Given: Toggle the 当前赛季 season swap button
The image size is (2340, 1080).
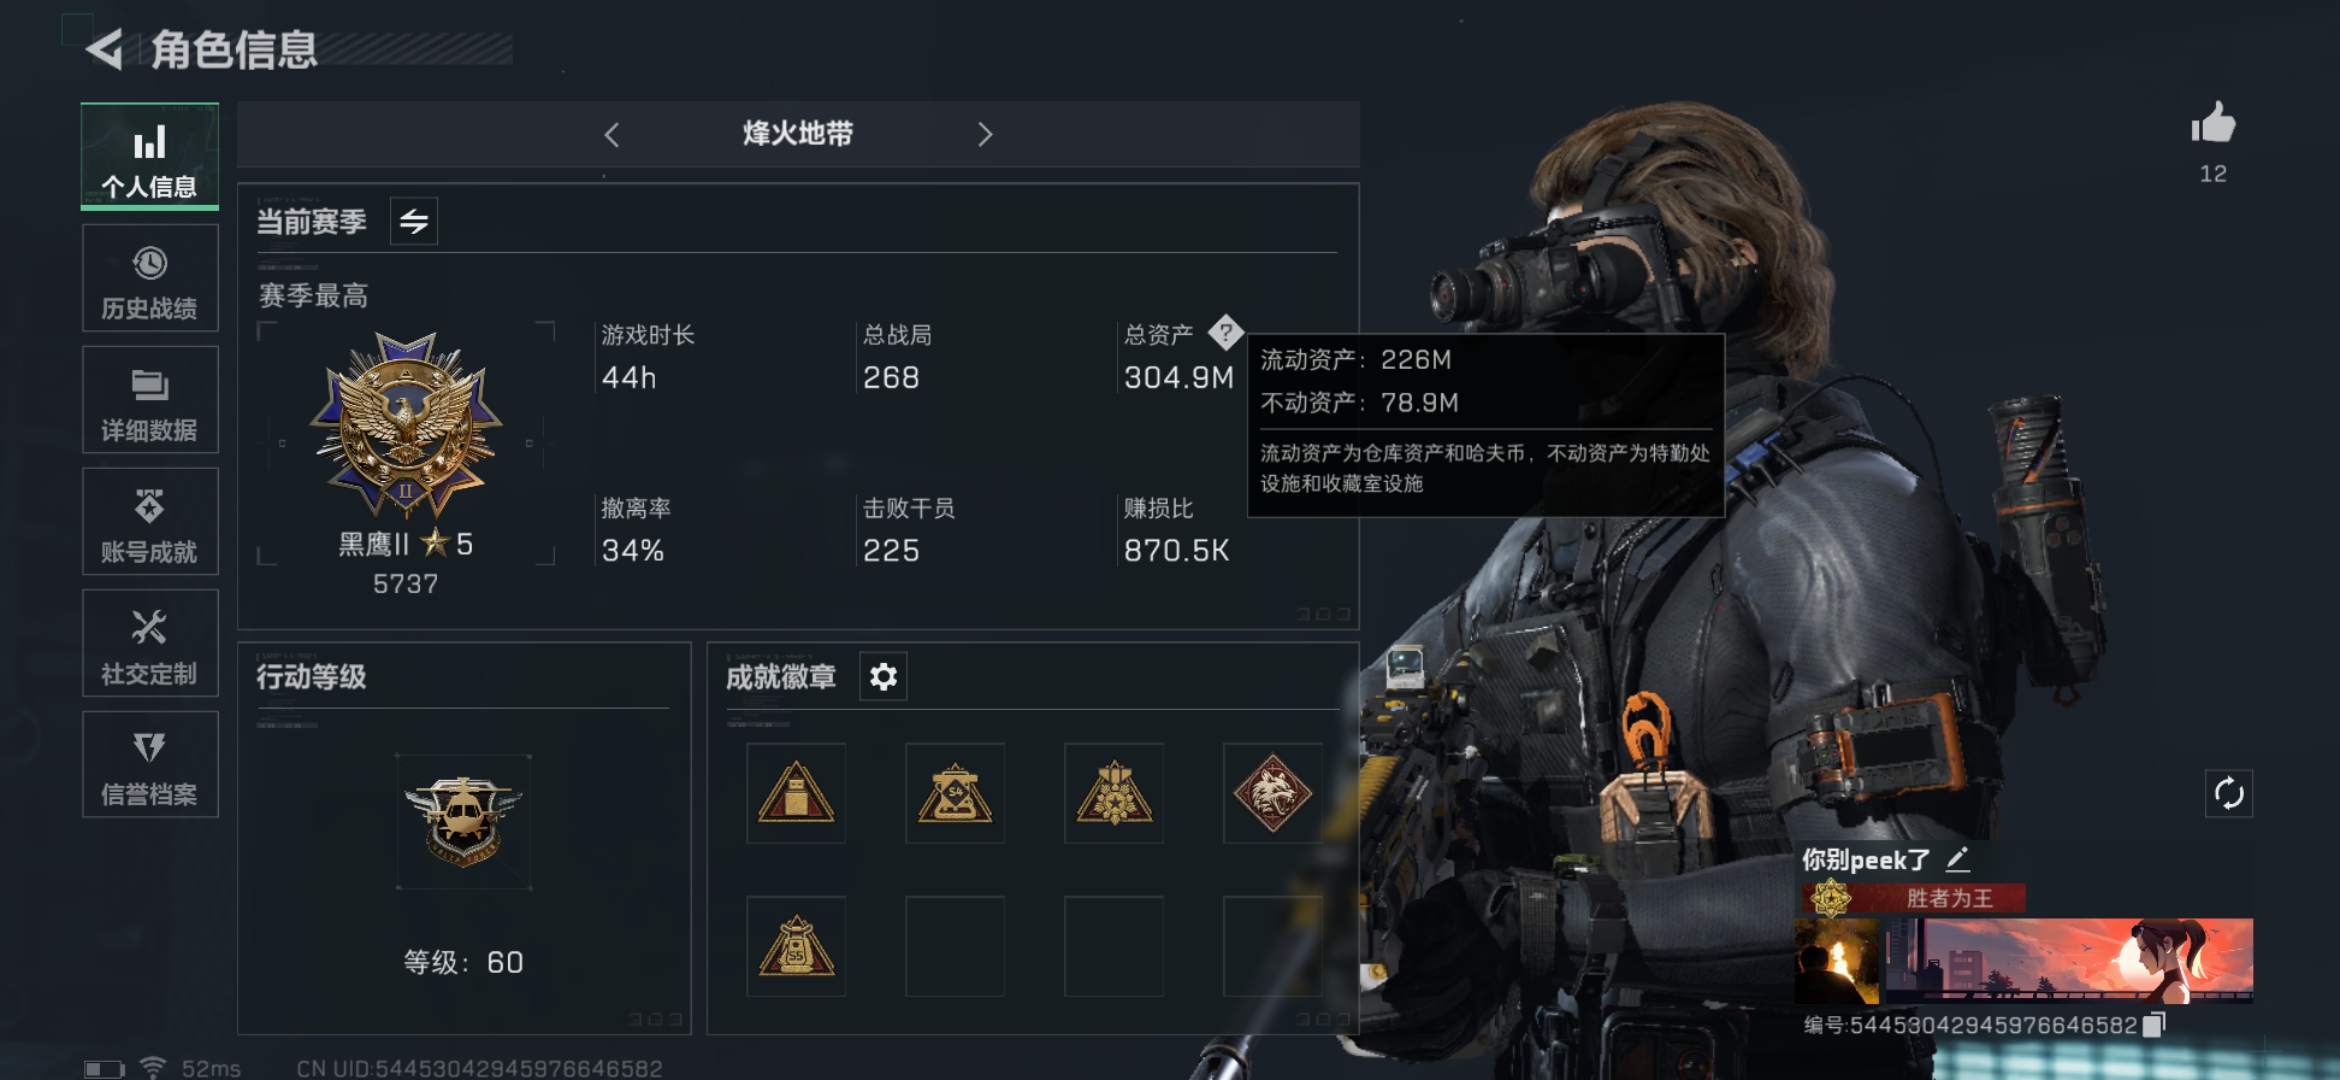Looking at the screenshot, I should (414, 221).
